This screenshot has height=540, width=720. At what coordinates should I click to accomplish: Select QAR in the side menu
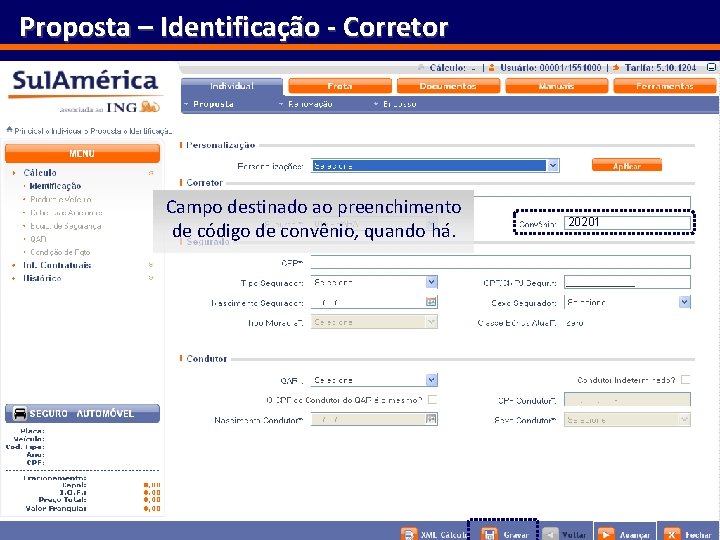(38, 239)
